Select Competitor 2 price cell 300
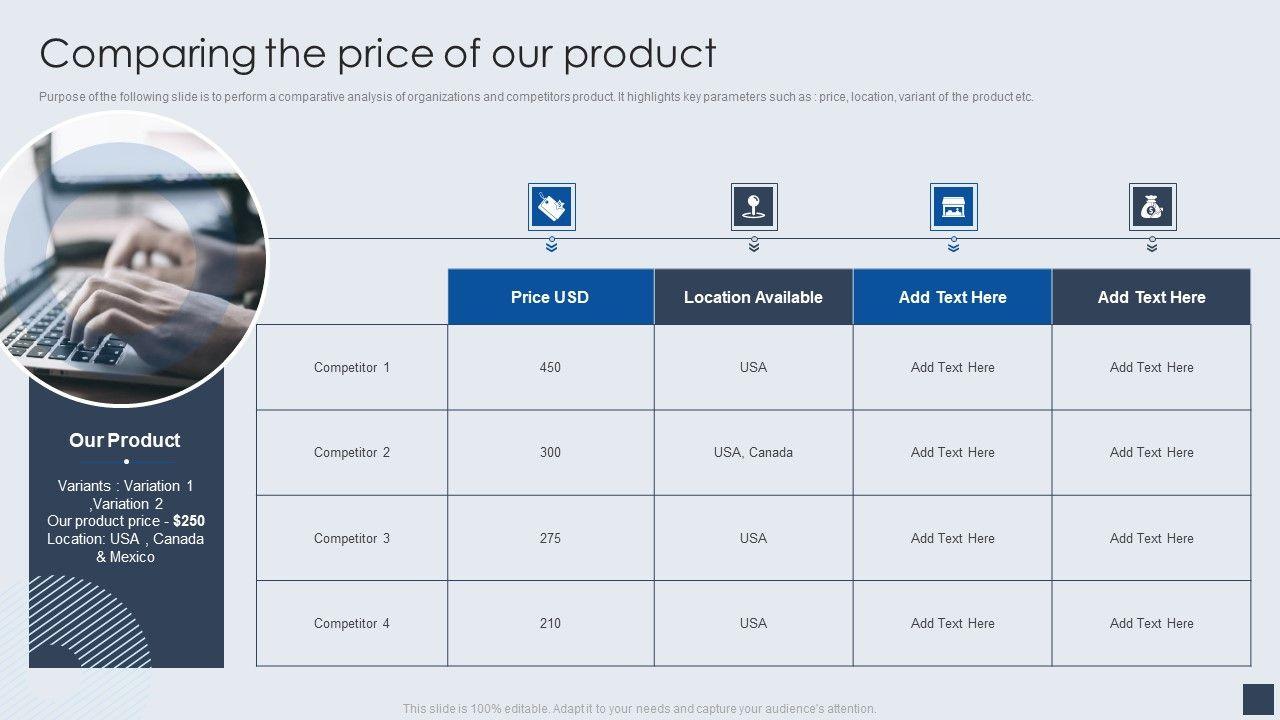Screen dimensions: 1280x720 point(550,452)
